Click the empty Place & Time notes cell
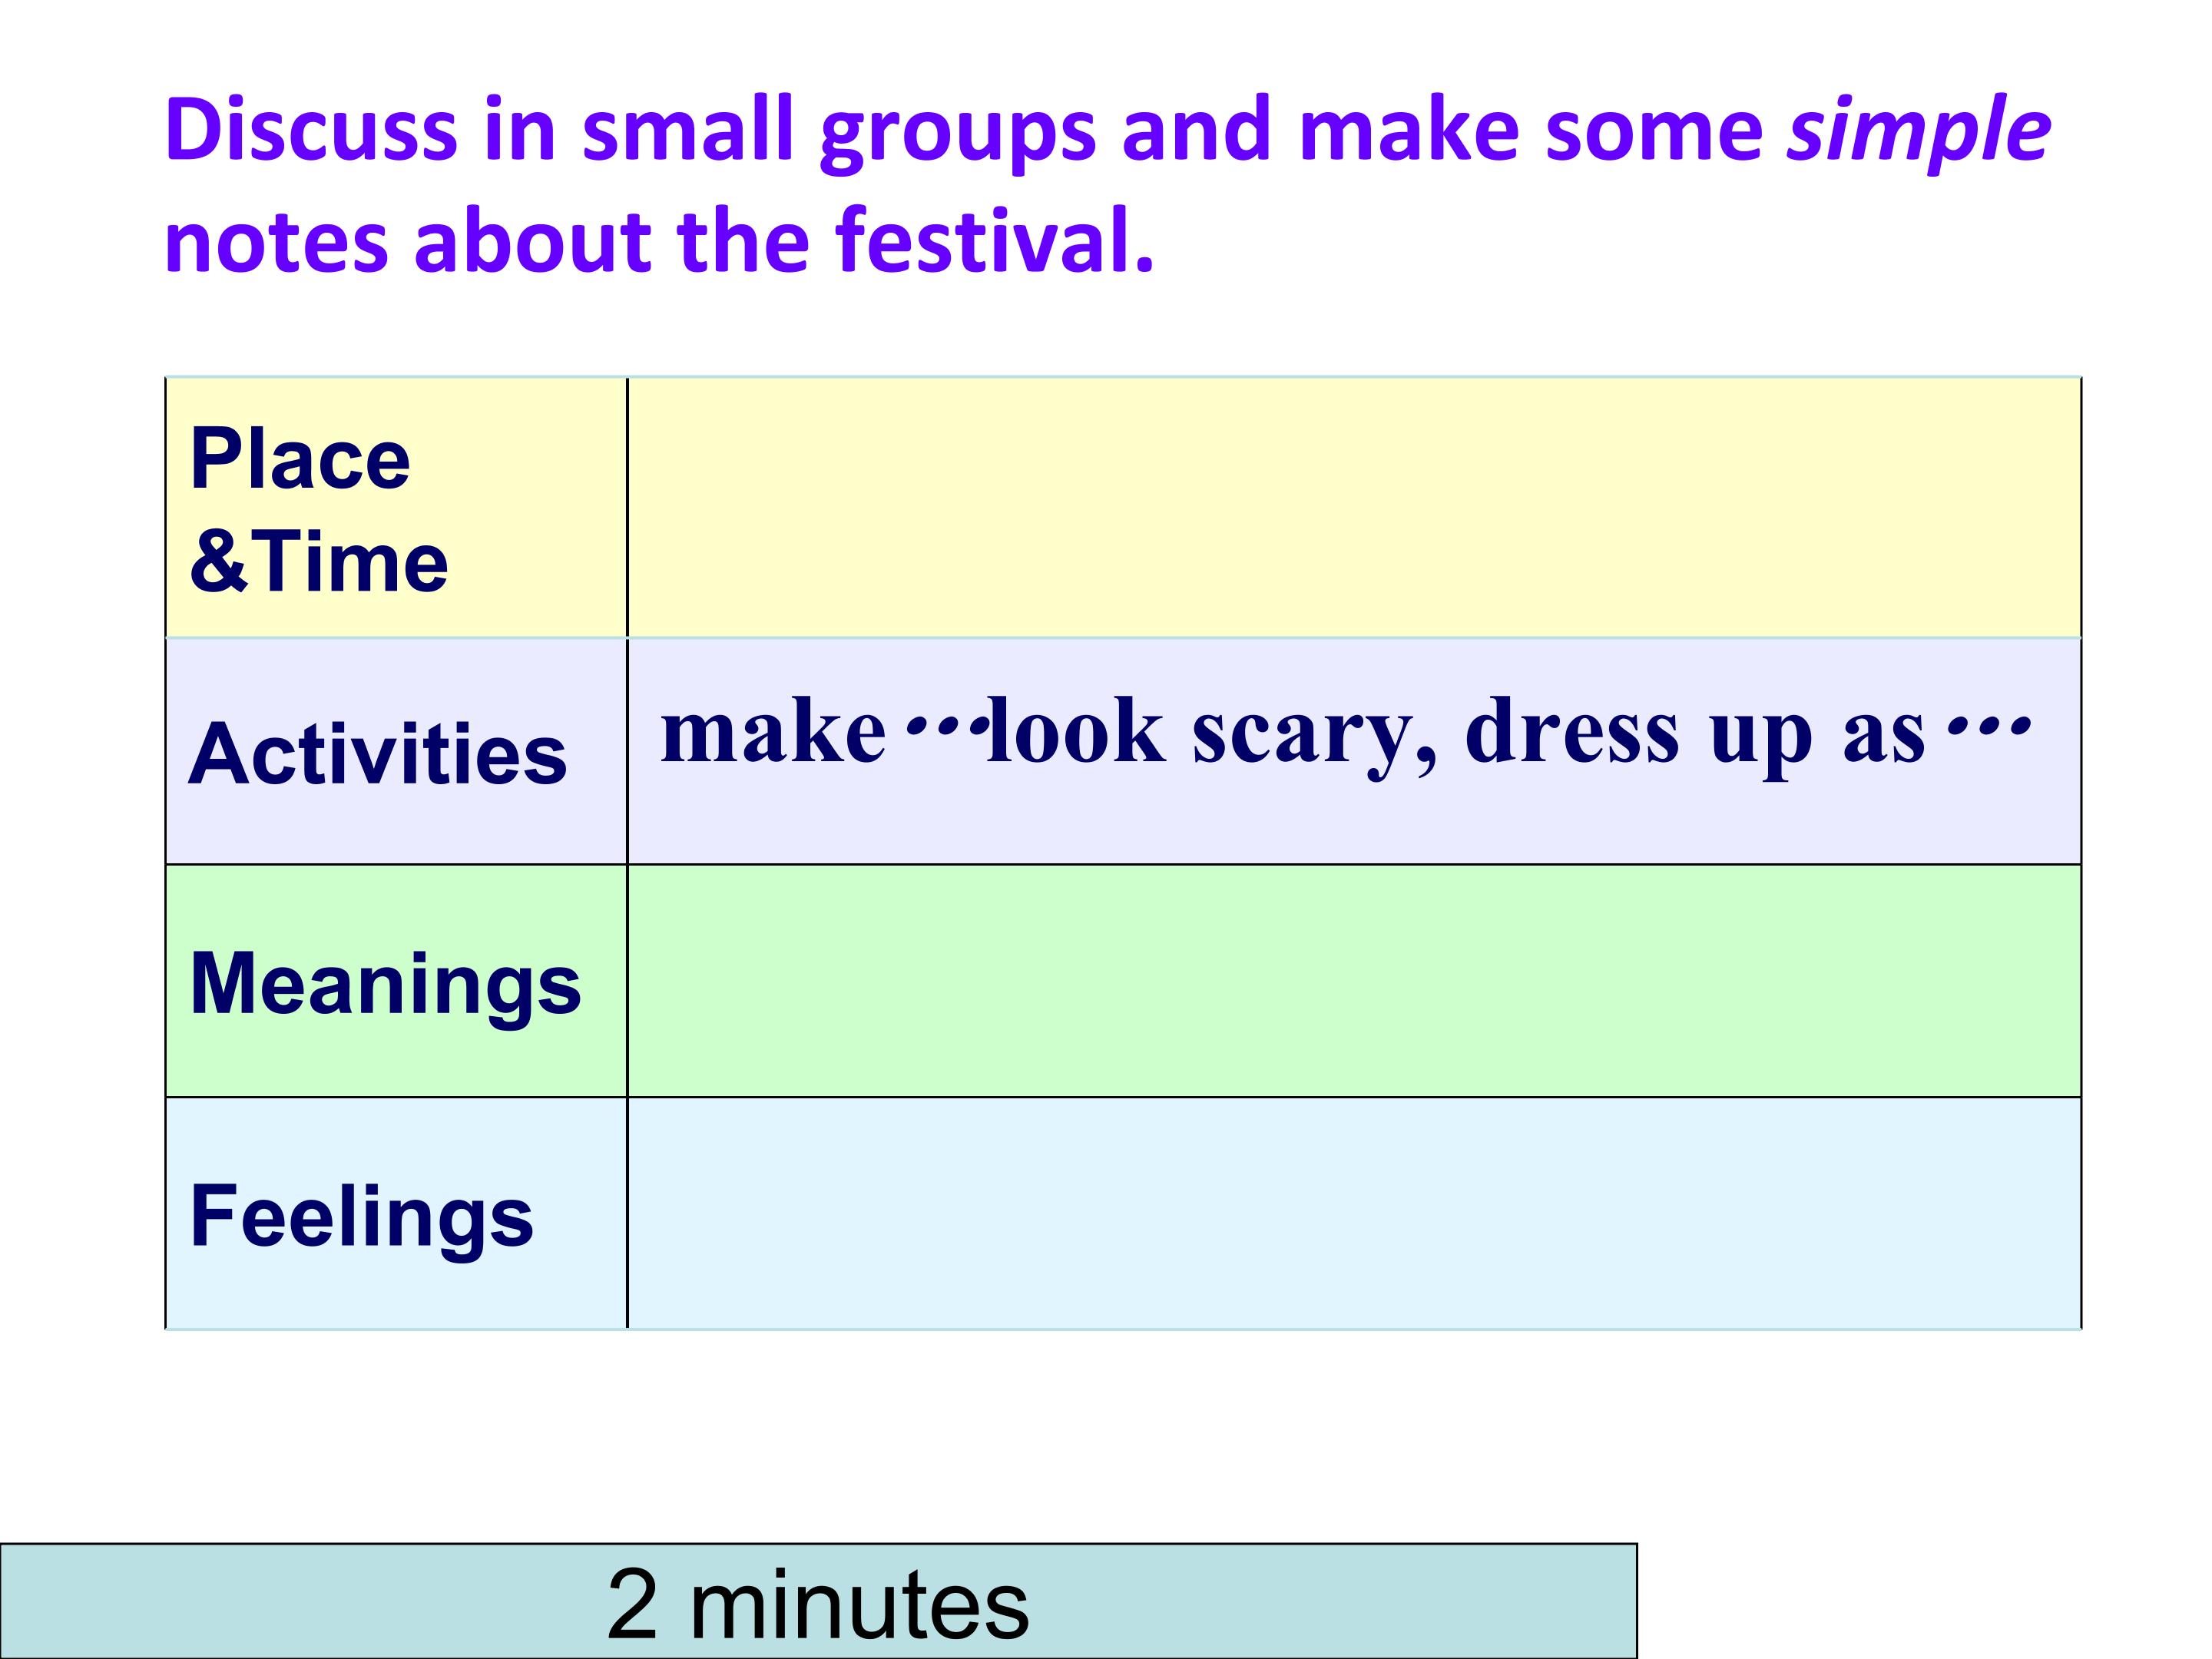 (1354, 507)
